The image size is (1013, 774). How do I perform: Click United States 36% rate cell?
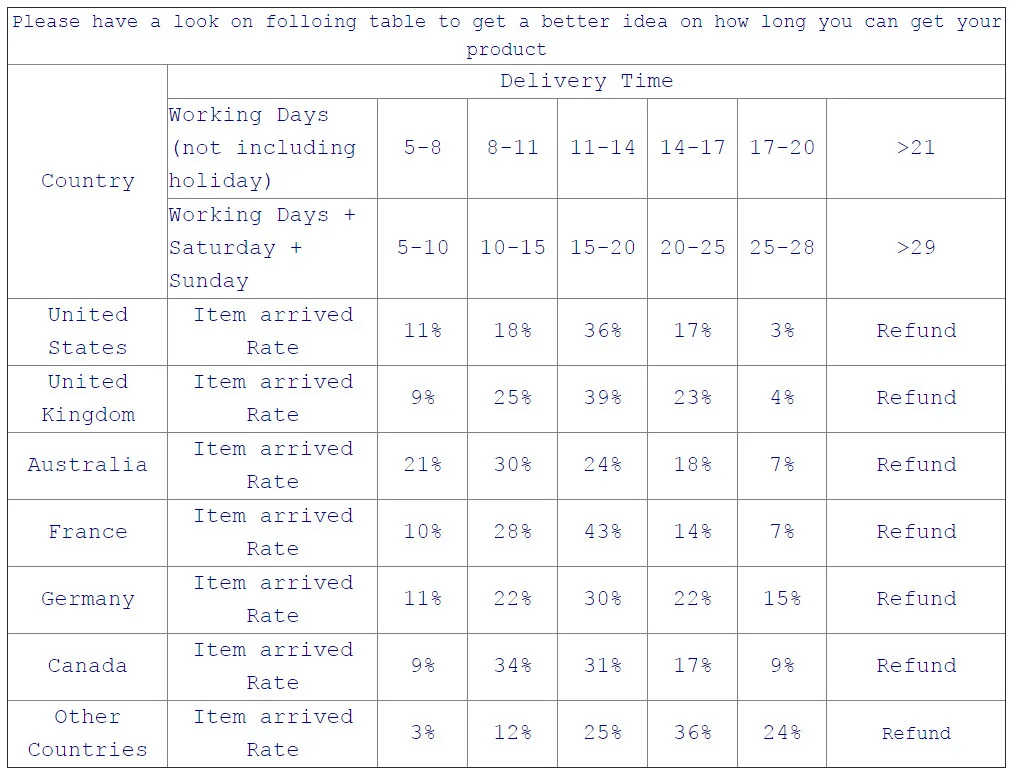coord(602,331)
